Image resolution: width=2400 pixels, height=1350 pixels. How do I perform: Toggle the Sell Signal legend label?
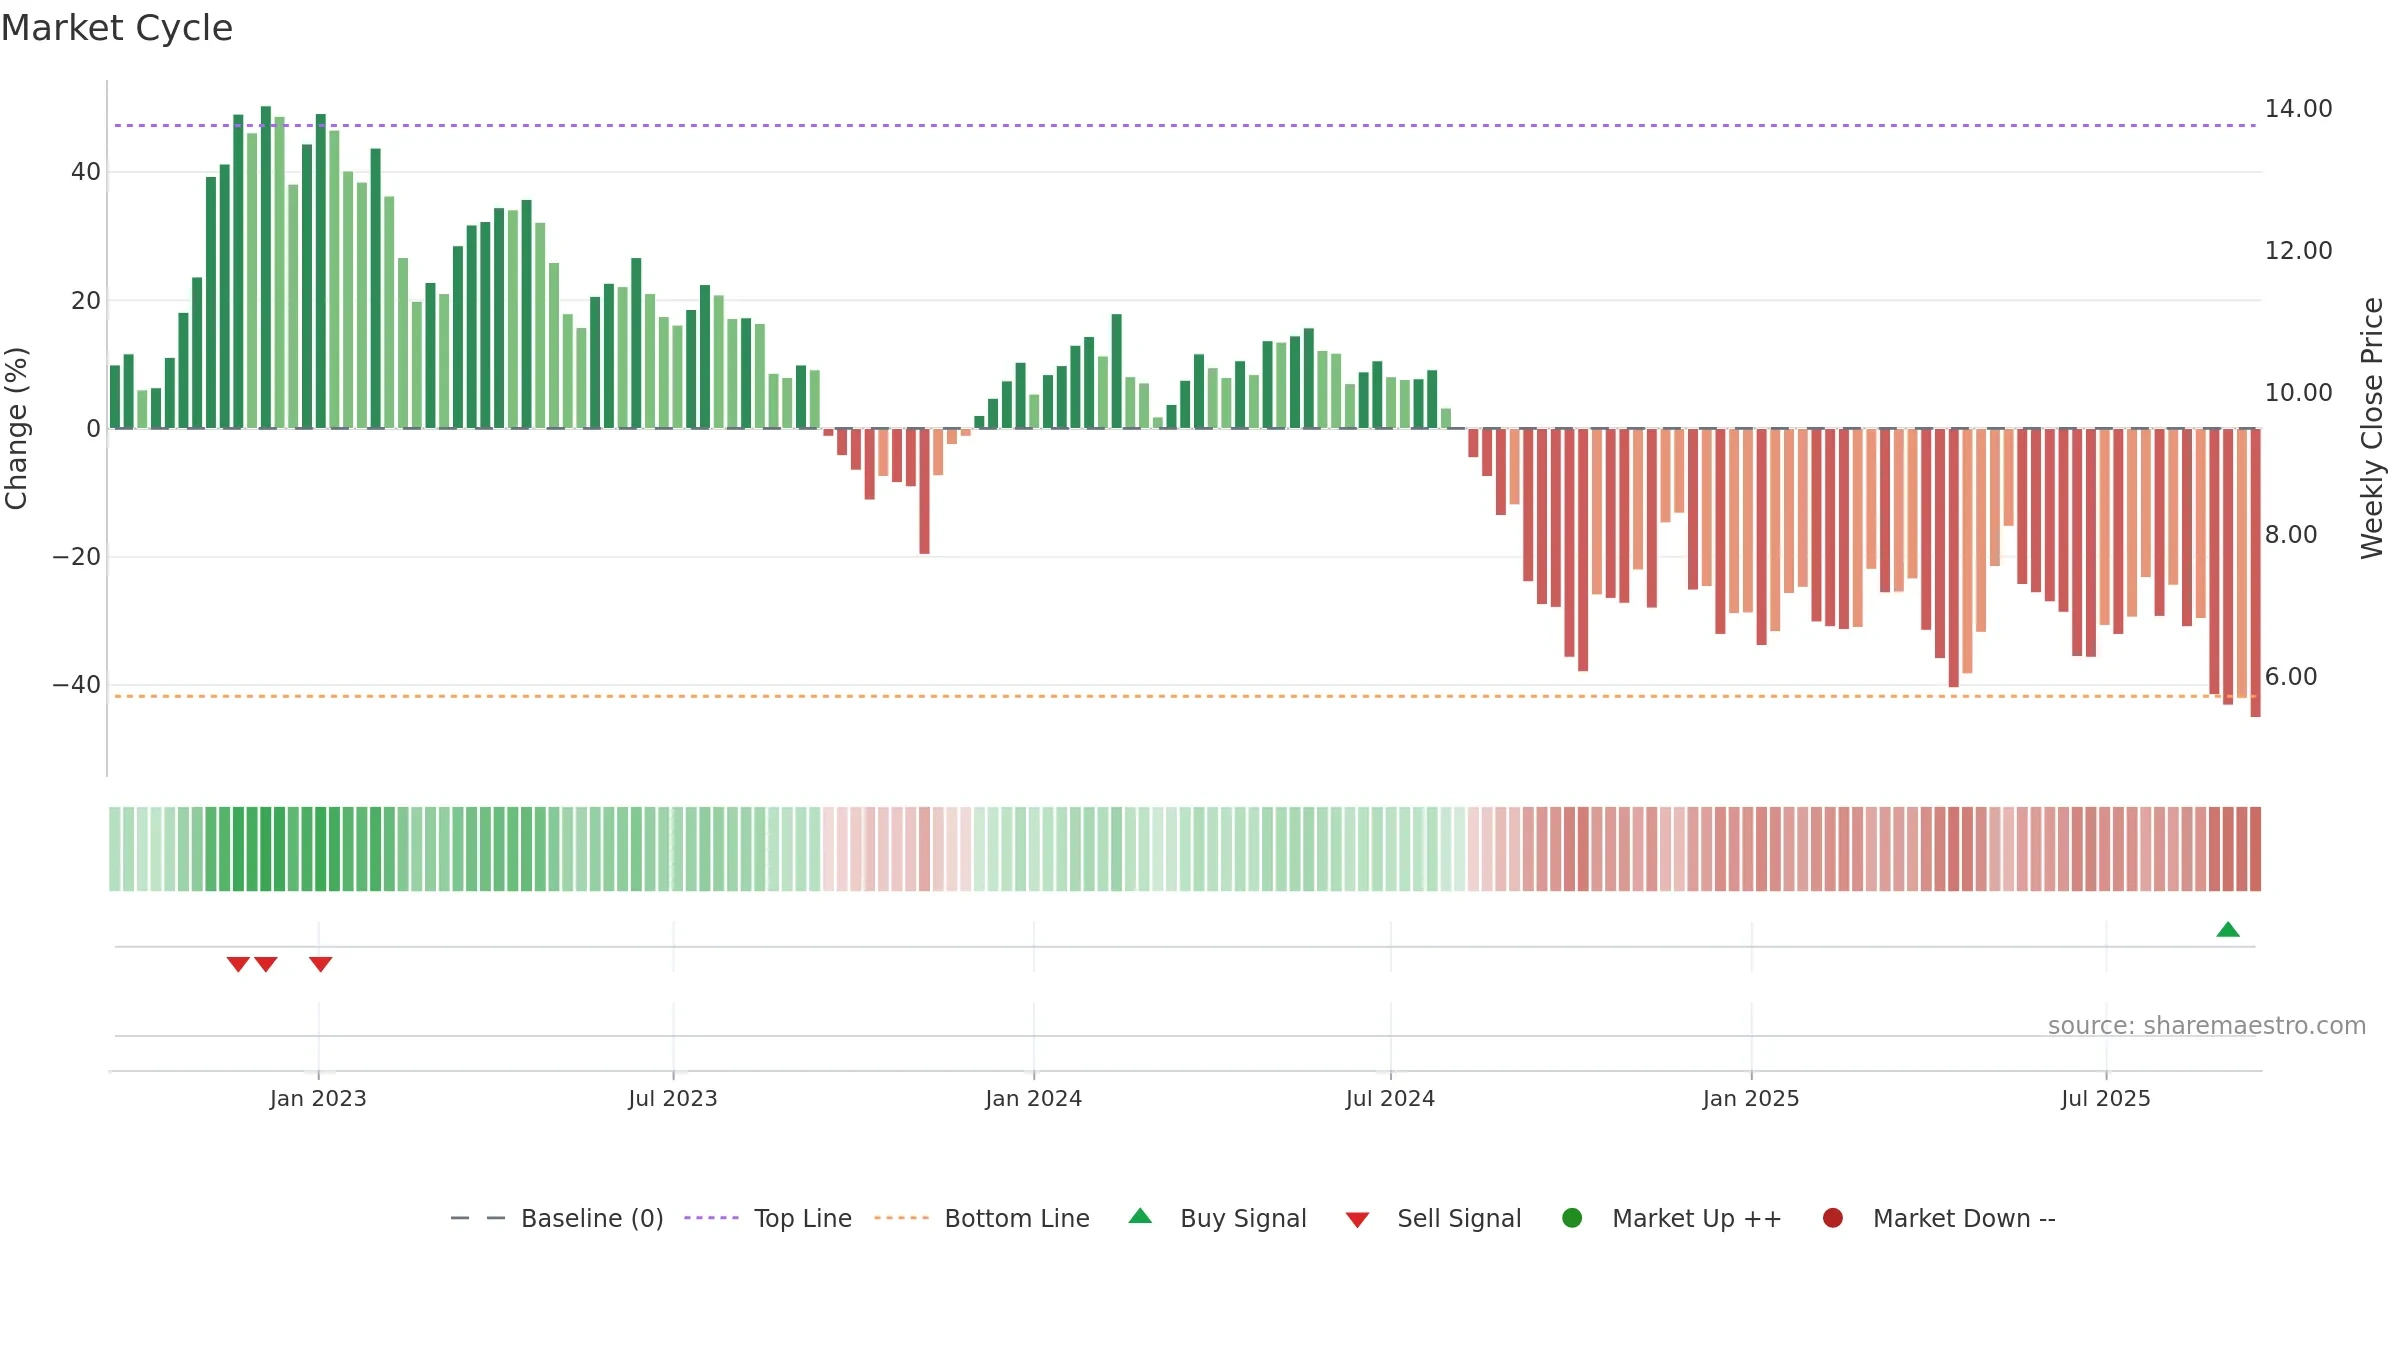[x=1459, y=1219]
